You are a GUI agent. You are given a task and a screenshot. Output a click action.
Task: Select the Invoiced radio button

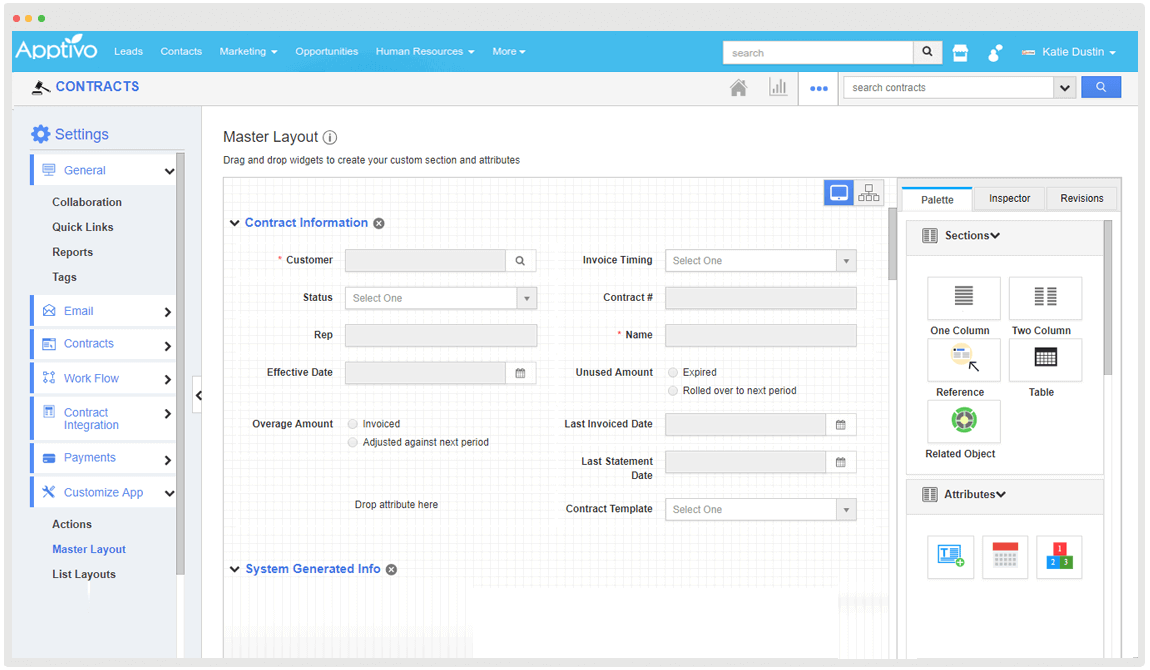[353, 424]
